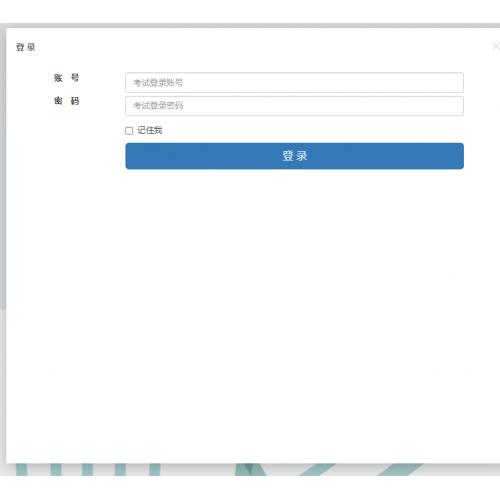Tick the 记住我 checkbox

point(129,131)
